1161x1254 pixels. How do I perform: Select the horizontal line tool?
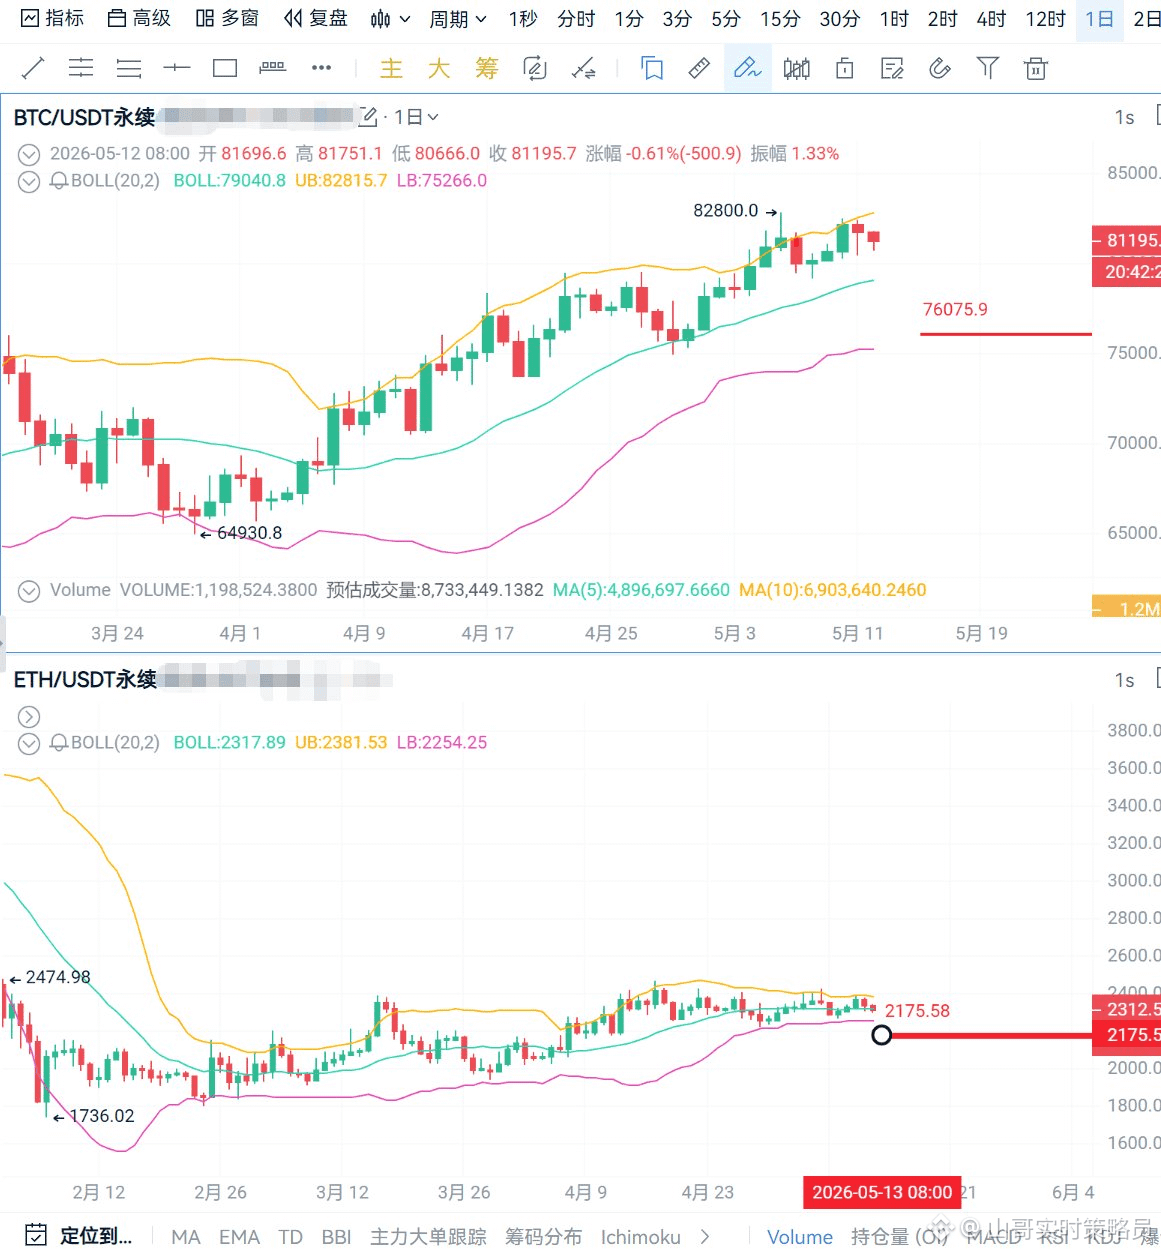pyautogui.click(x=177, y=68)
